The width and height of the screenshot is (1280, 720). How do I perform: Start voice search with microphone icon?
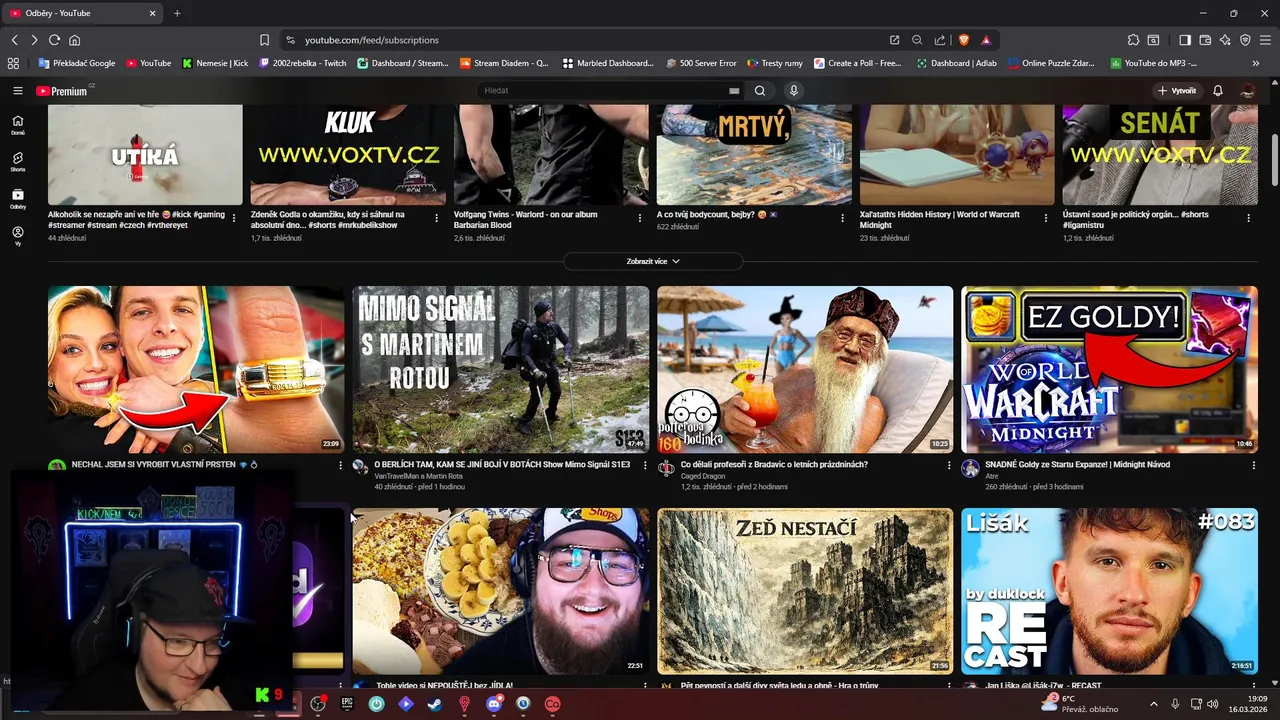pyautogui.click(x=794, y=90)
